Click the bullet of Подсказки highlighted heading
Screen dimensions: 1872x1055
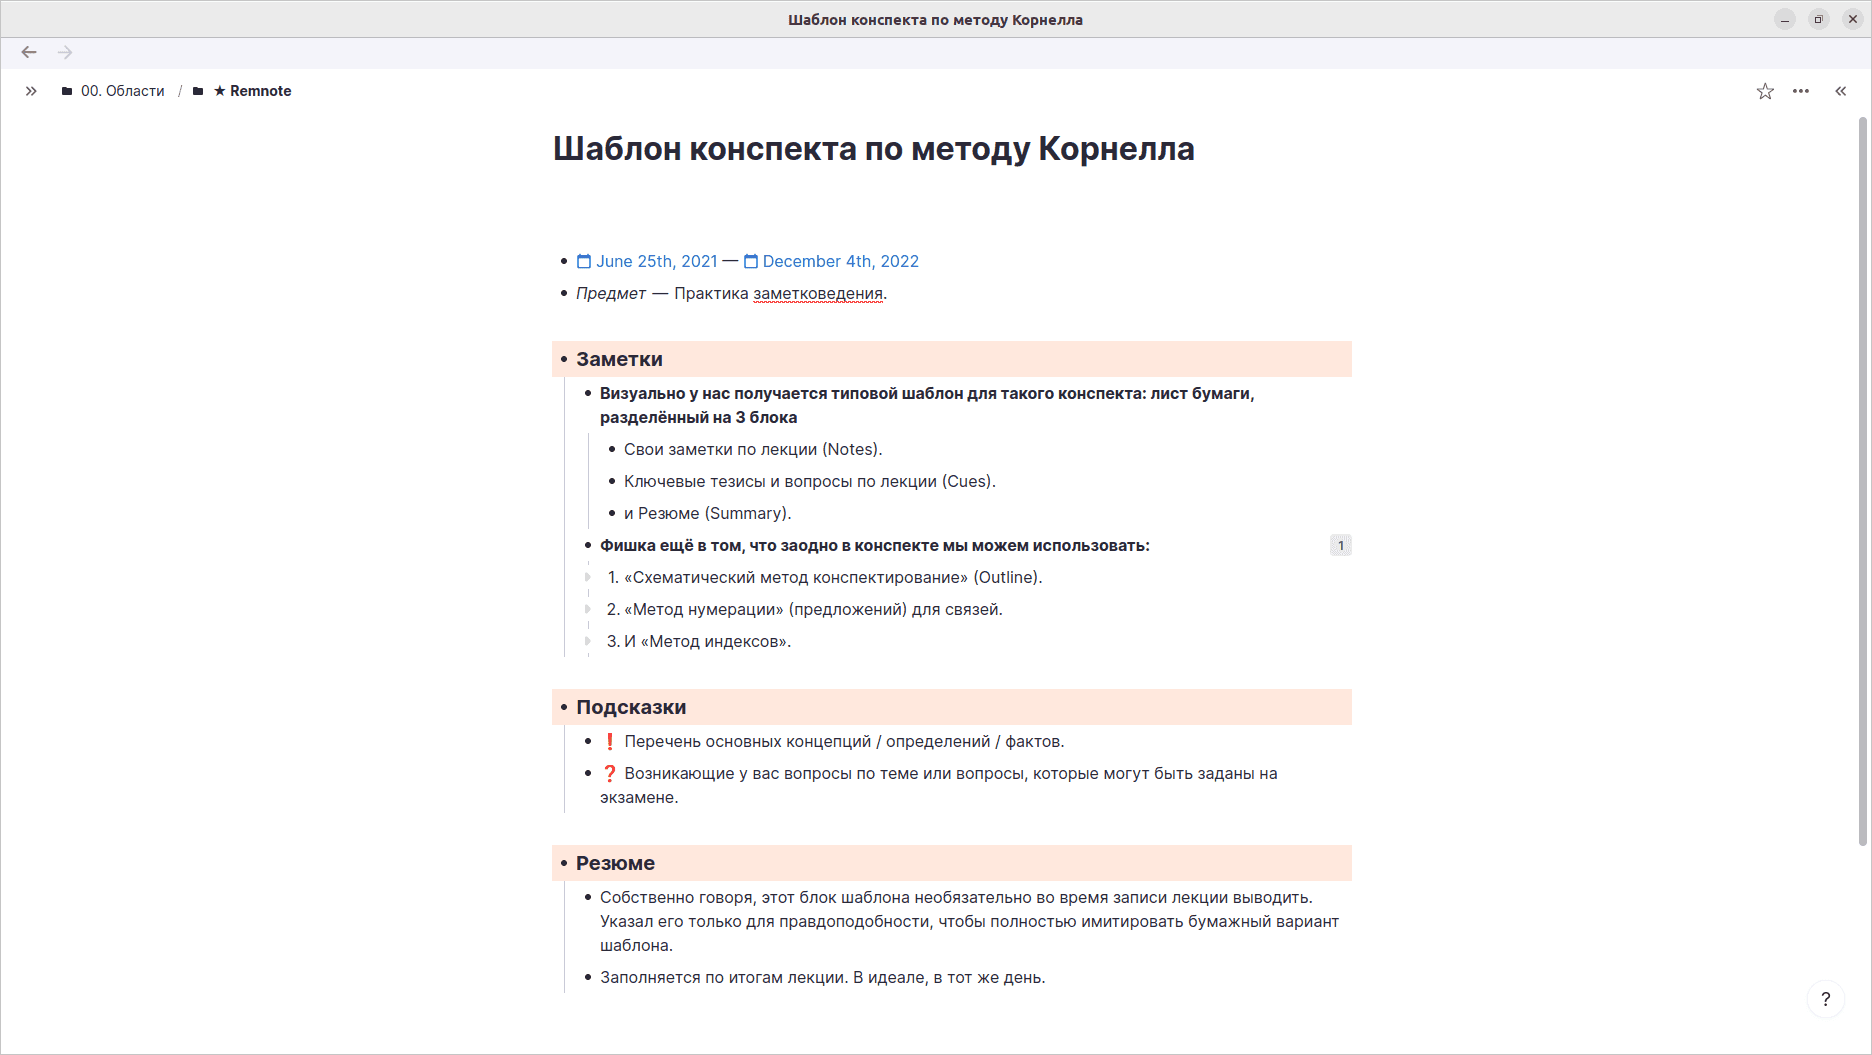coord(564,707)
